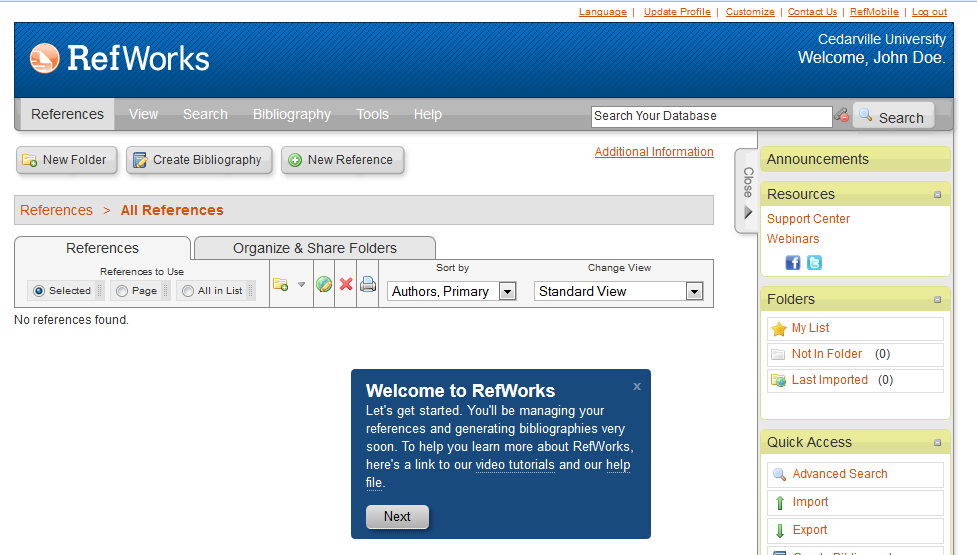Click the Search button in header bar

[893, 116]
